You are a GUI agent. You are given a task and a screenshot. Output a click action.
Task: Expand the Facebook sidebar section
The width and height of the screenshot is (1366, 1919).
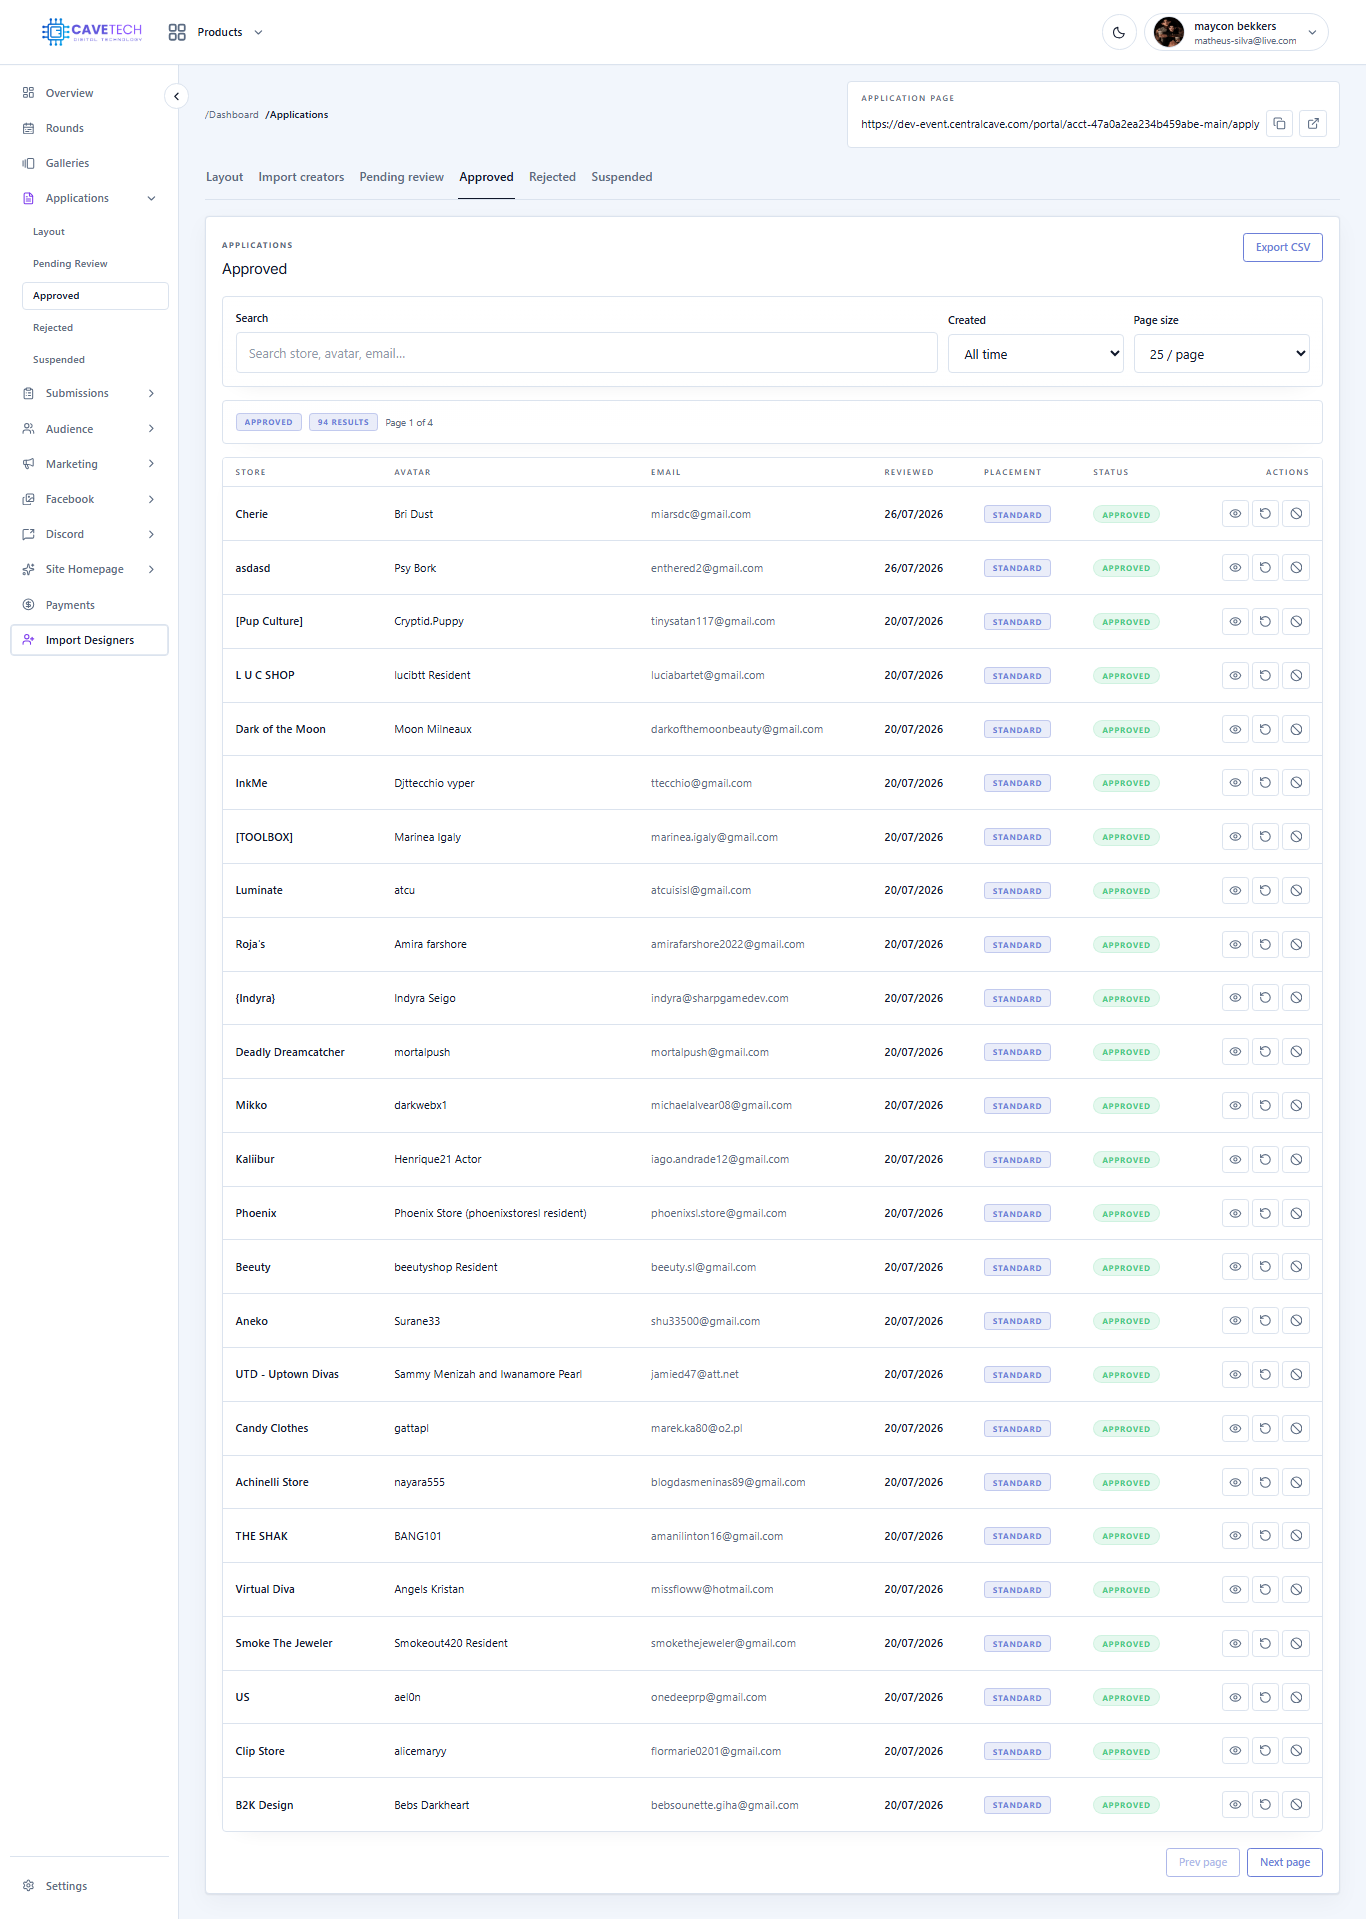click(151, 499)
